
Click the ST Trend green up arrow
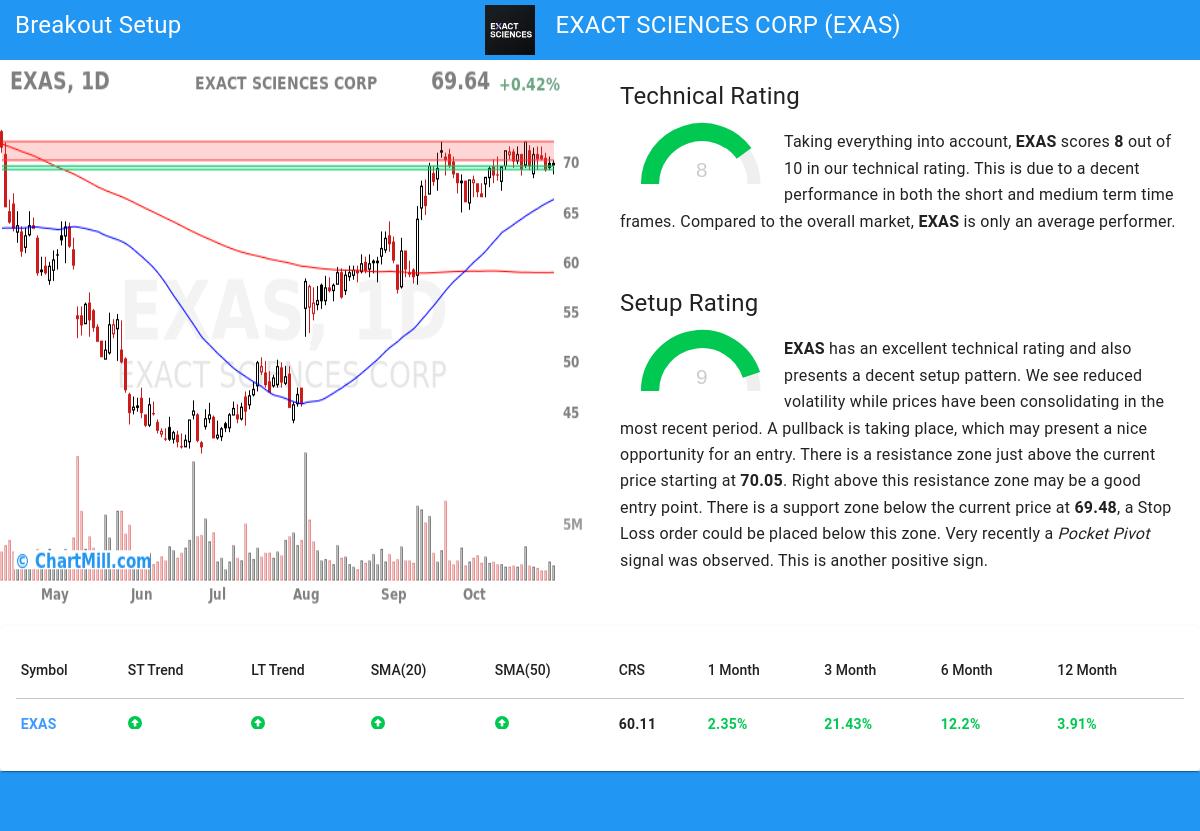point(135,723)
